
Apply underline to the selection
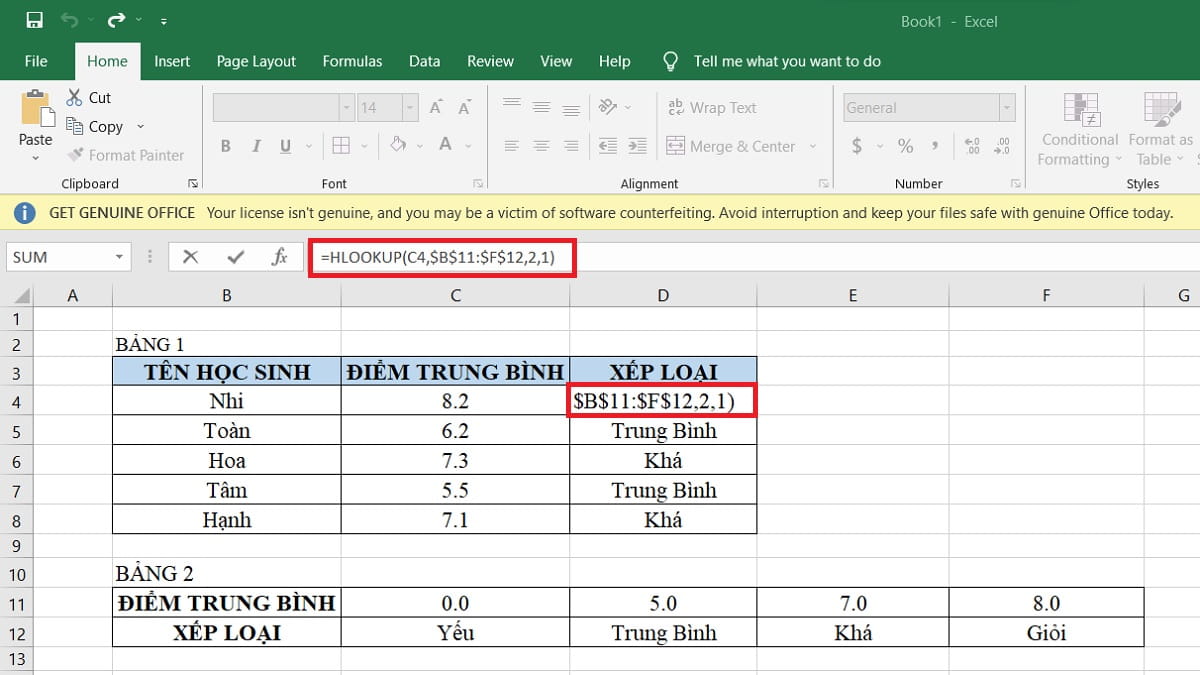pos(285,145)
